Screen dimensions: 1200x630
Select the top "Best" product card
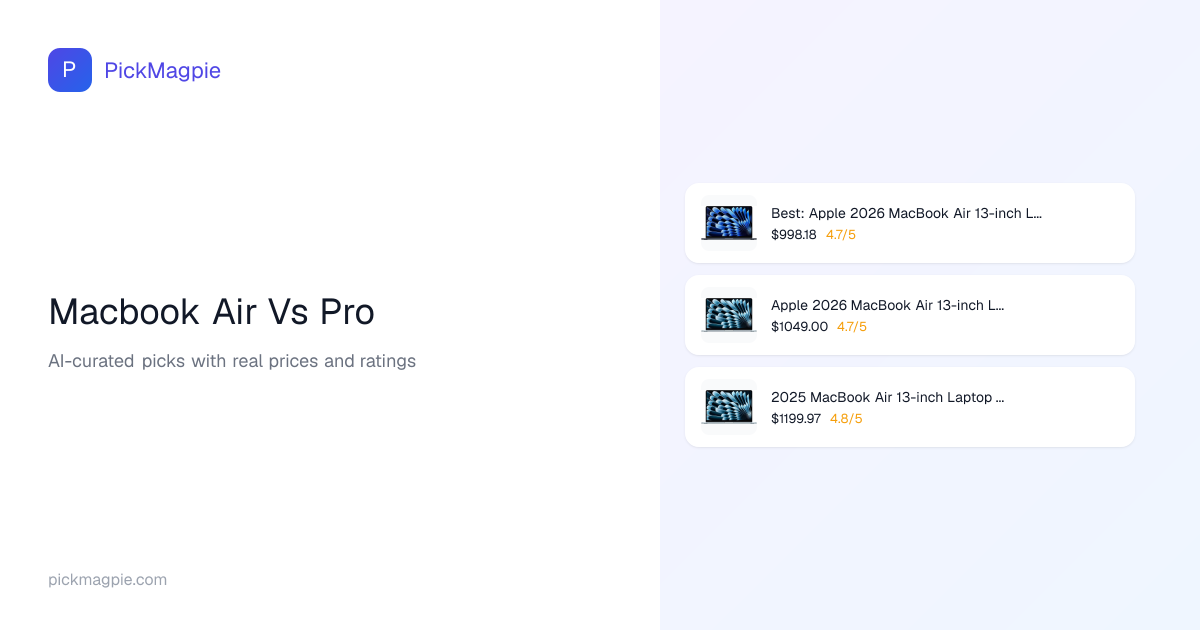click(x=1080, y=223)
